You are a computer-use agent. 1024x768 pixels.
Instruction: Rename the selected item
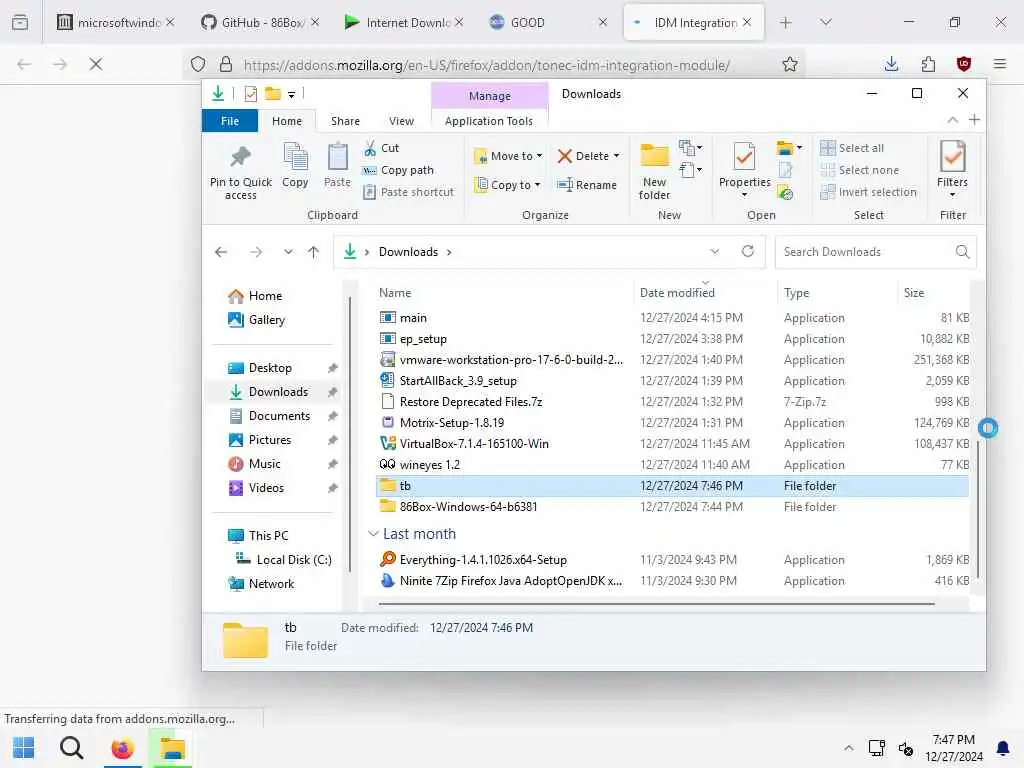pos(586,185)
